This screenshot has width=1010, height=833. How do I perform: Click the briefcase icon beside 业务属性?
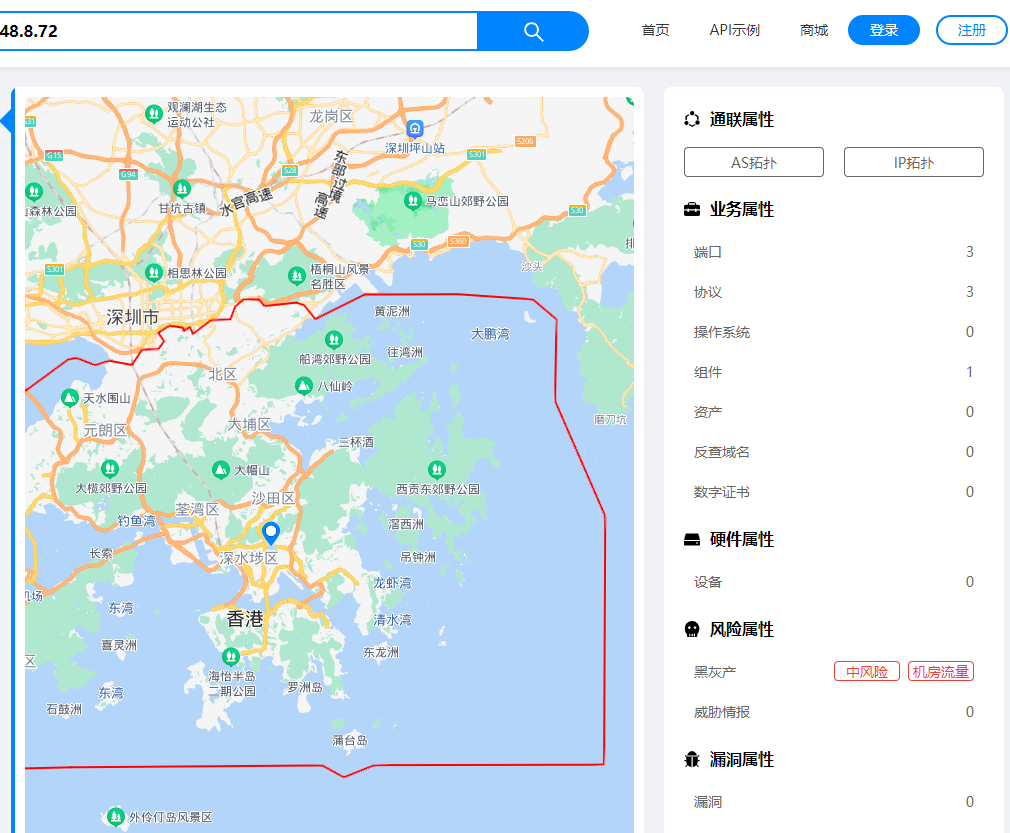(690, 210)
